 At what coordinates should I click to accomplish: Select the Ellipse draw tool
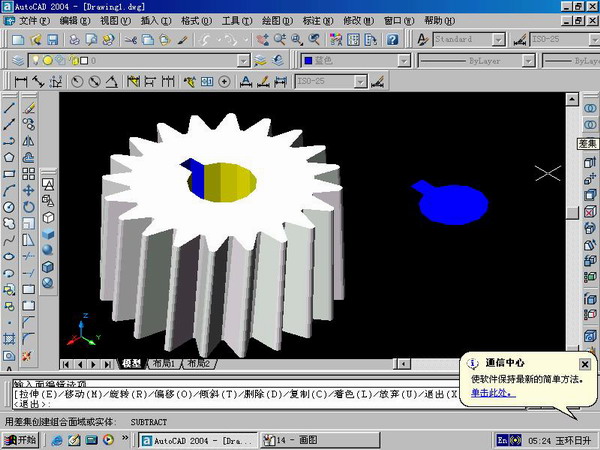click(x=9, y=257)
